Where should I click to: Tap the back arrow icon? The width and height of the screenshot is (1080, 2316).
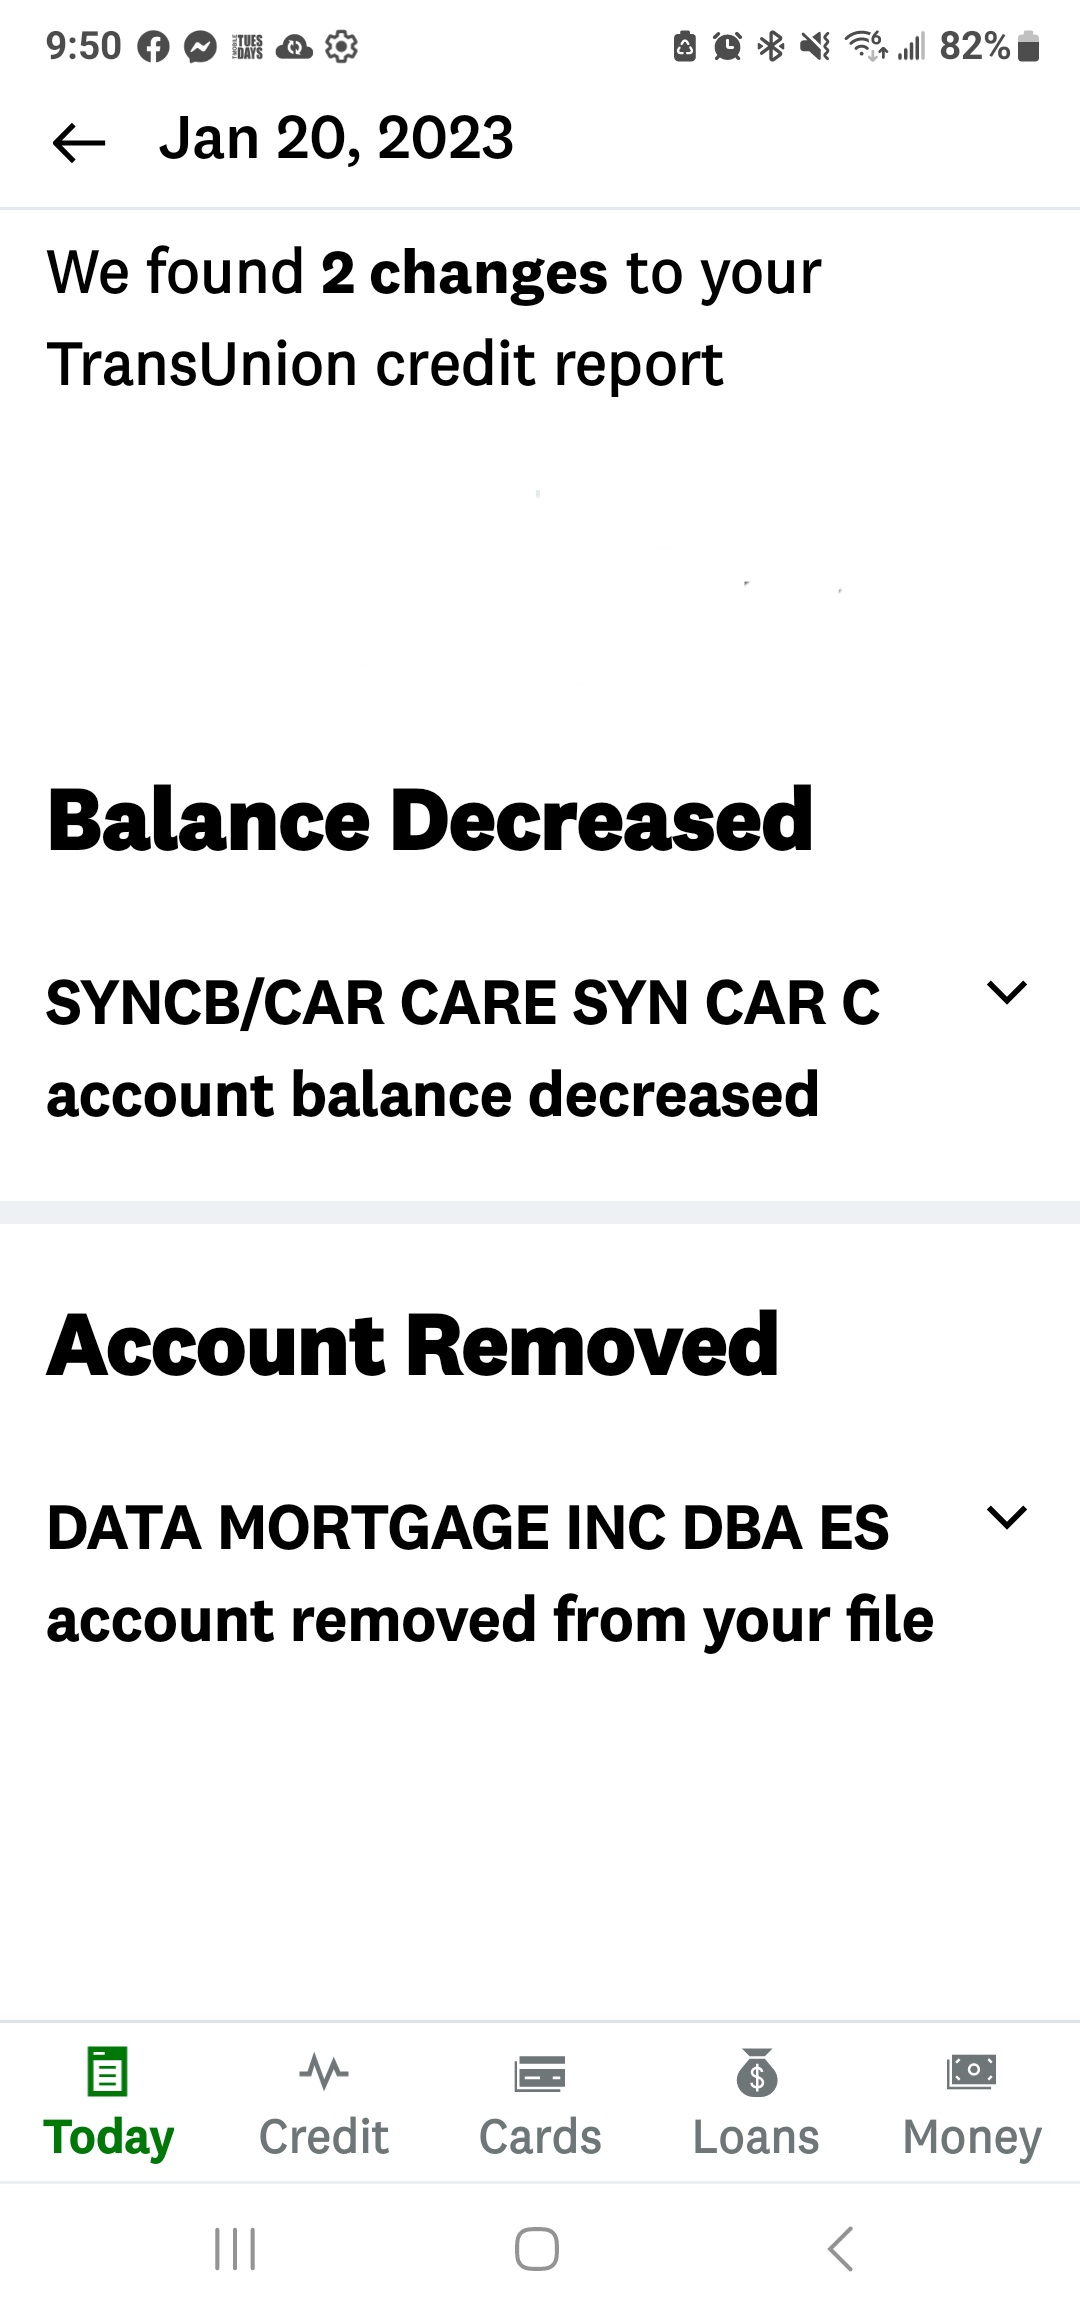pos(79,142)
